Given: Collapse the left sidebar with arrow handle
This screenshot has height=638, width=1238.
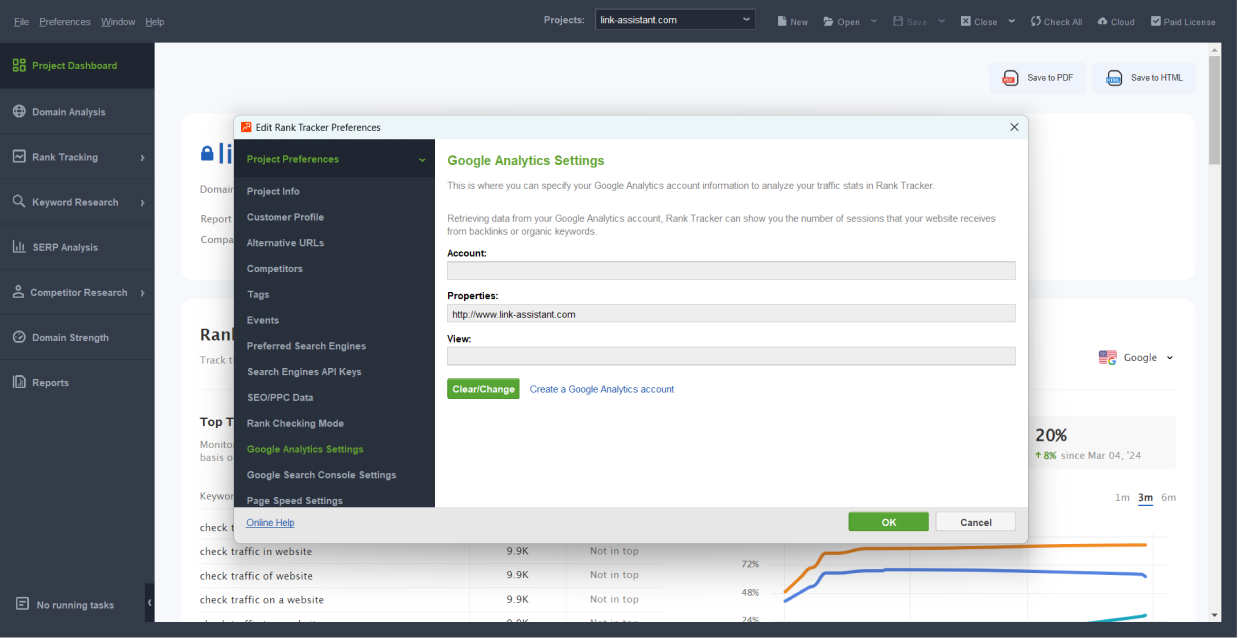Looking at the screenshot, I should coord(150,602).
